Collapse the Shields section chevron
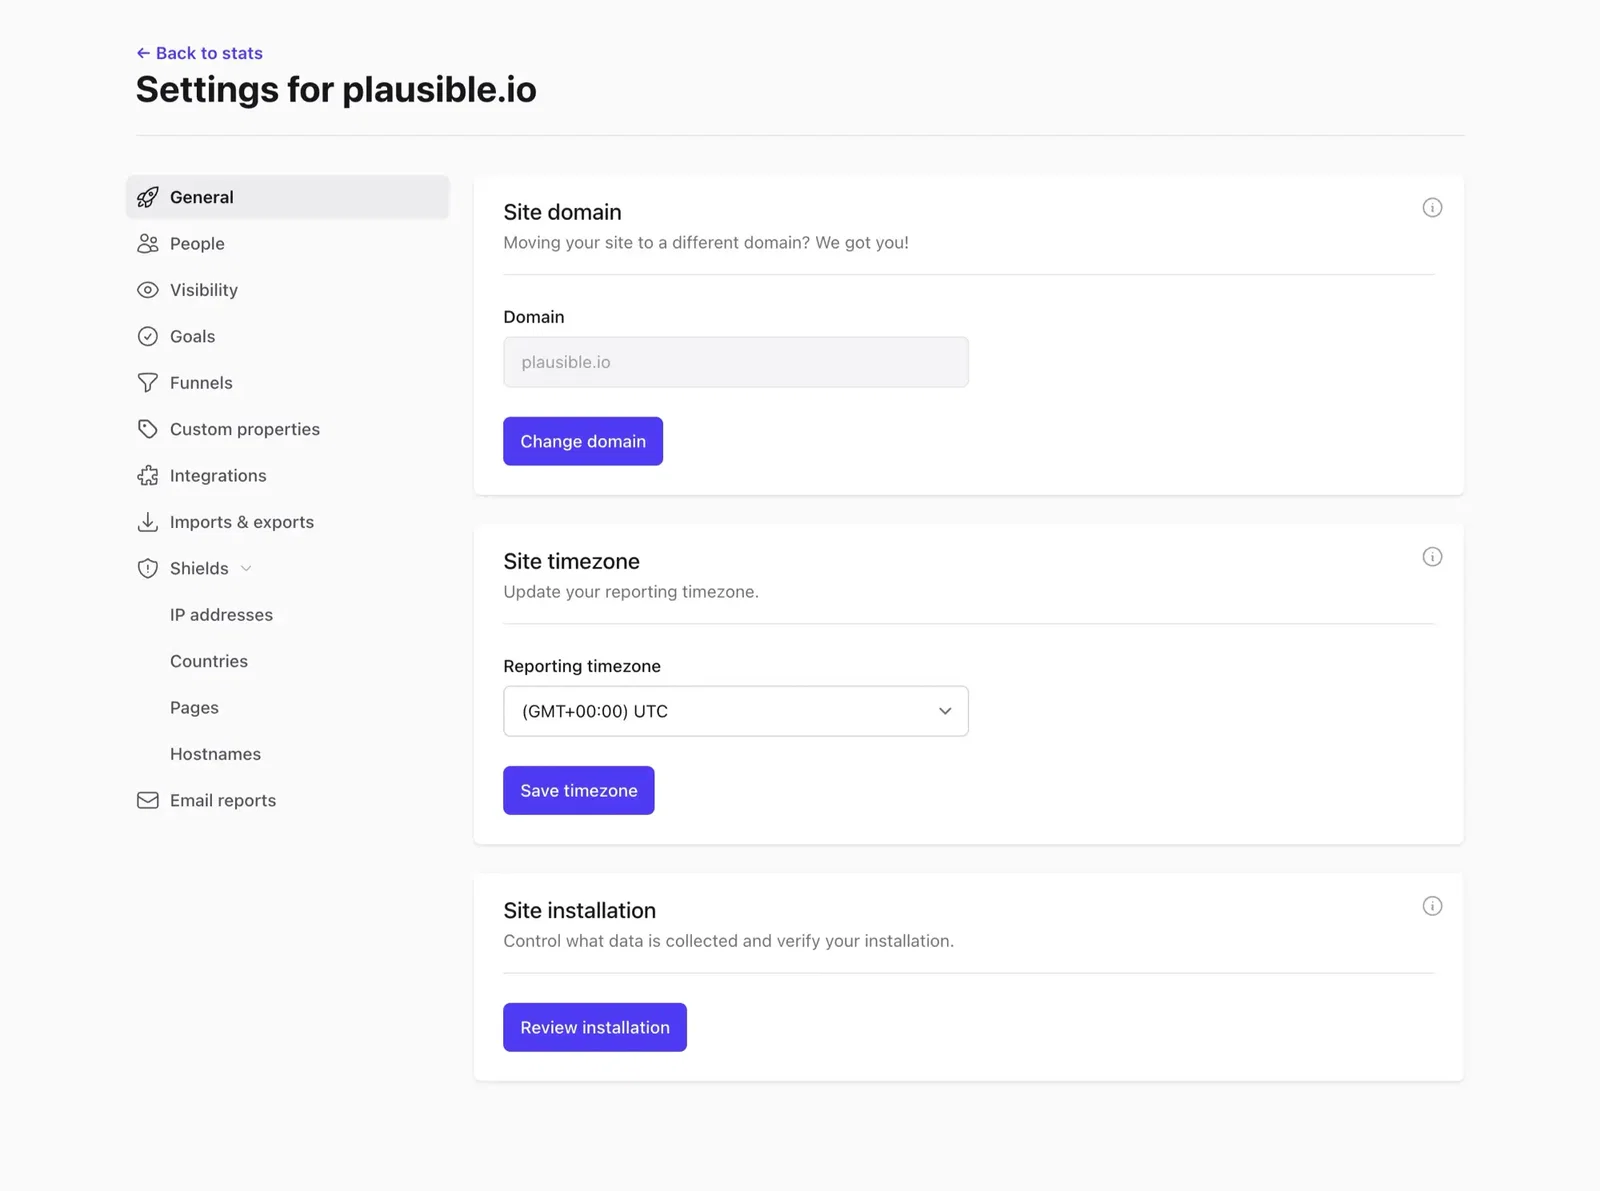 (x=246, y=568)
